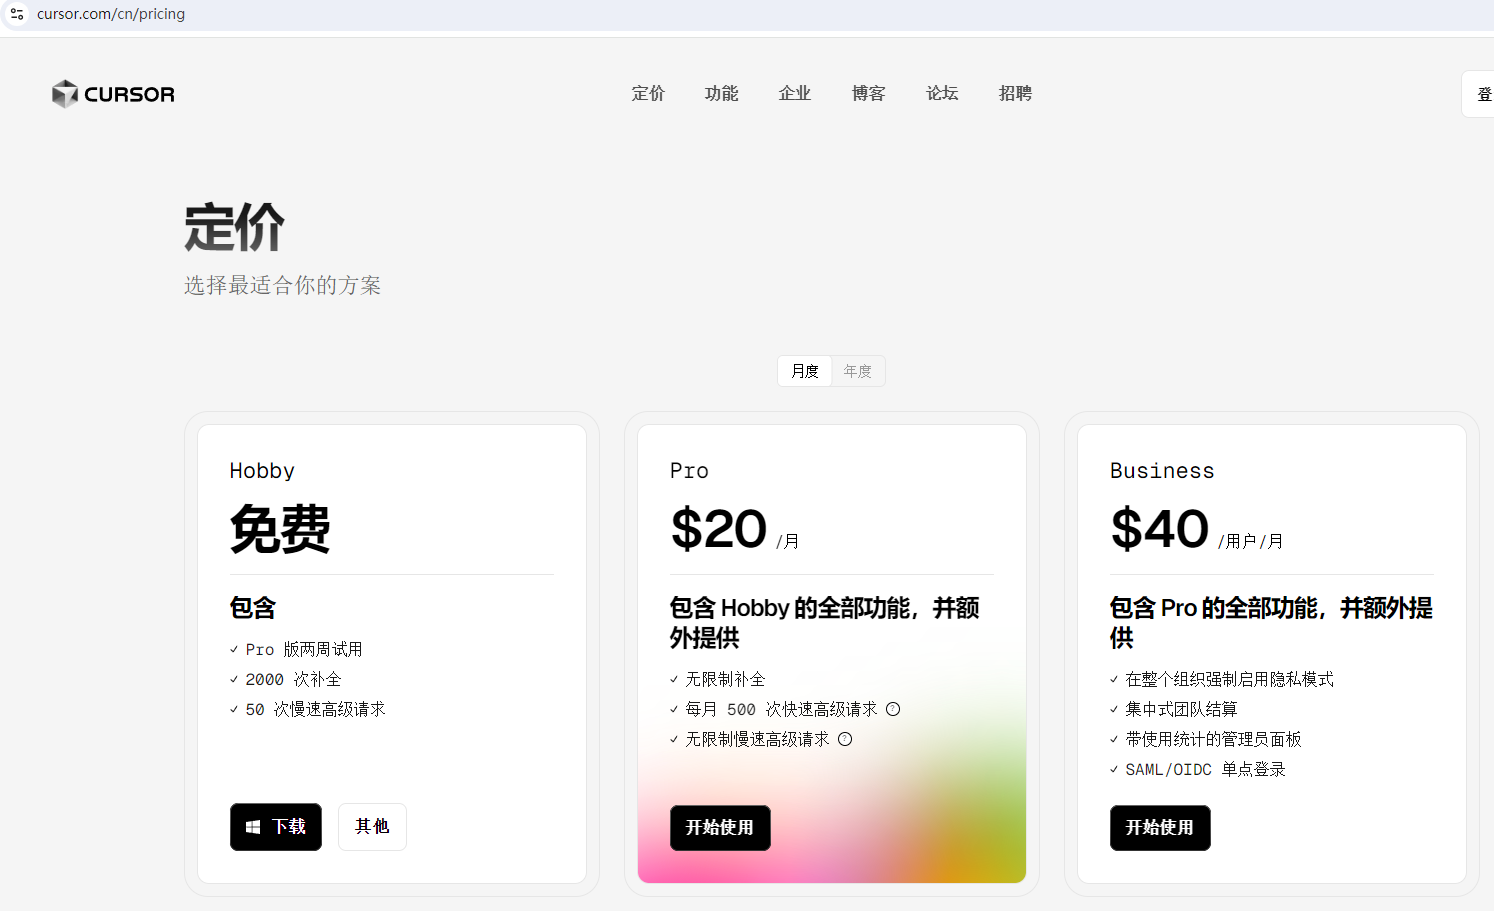Viewport: 1494px width, 911px height.
Task: Click the site info icon in address bar
Action: (17, 14)
